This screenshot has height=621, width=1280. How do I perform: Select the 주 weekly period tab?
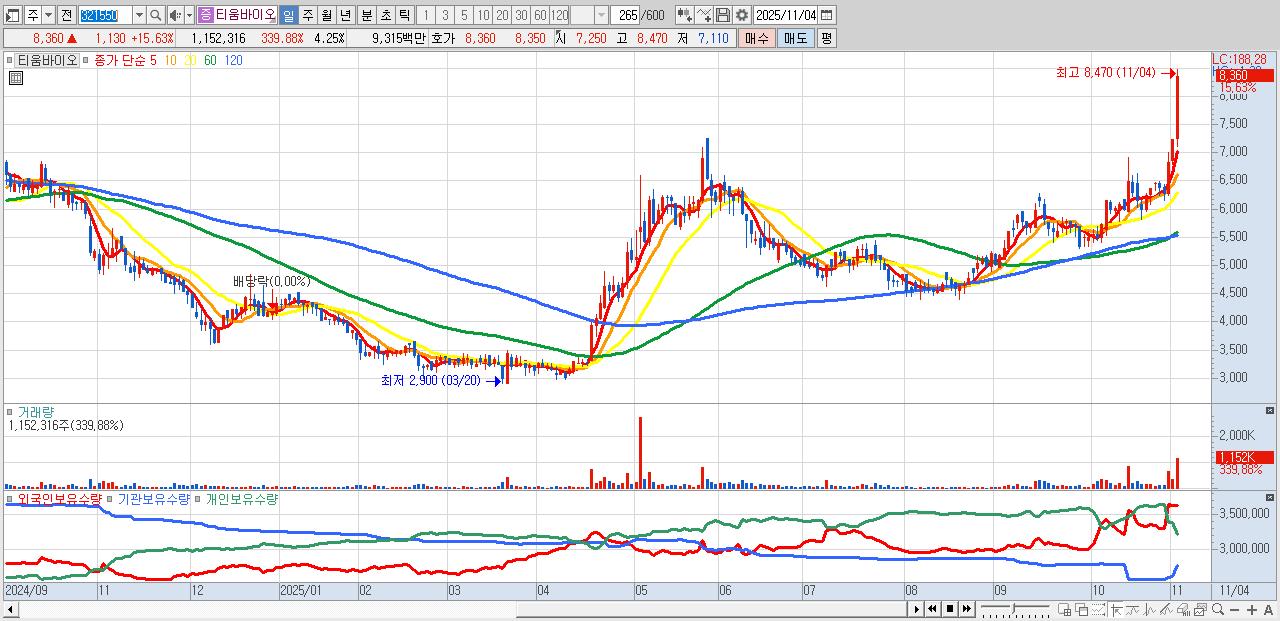pos(307,15)
